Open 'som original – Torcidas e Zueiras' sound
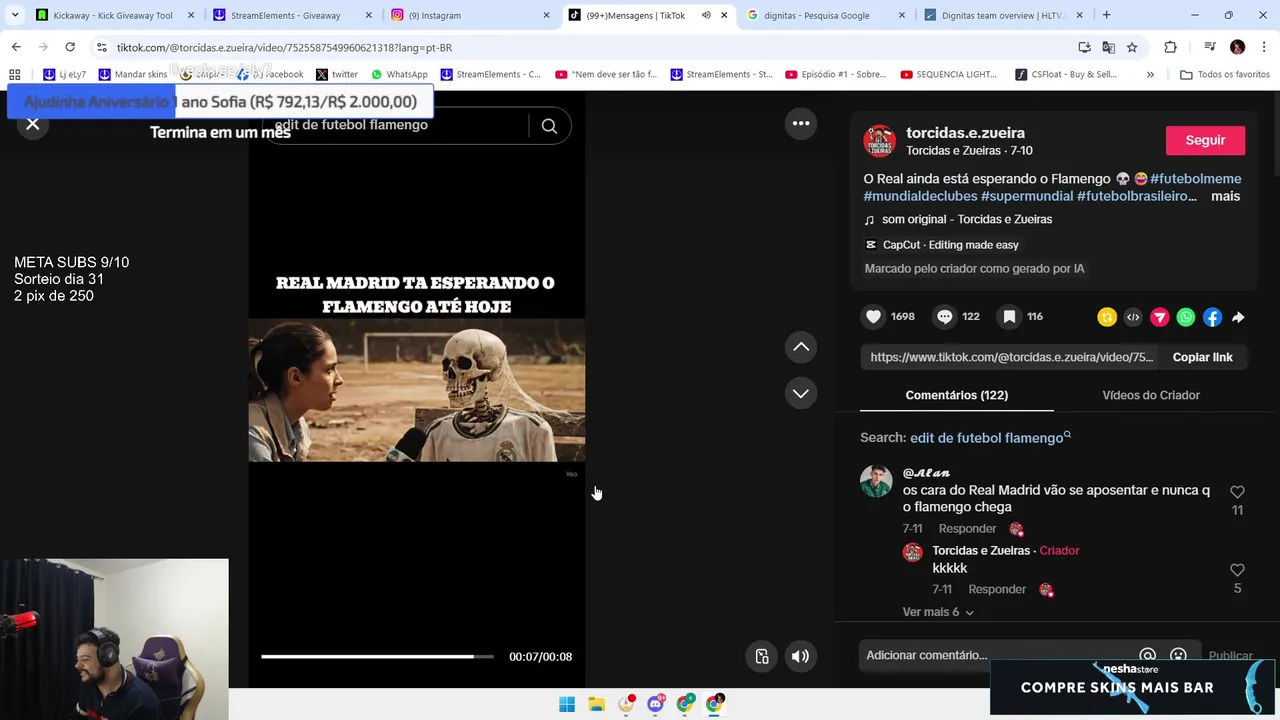The height and width of the screenshot is (720, 1280). pos(967,219)
